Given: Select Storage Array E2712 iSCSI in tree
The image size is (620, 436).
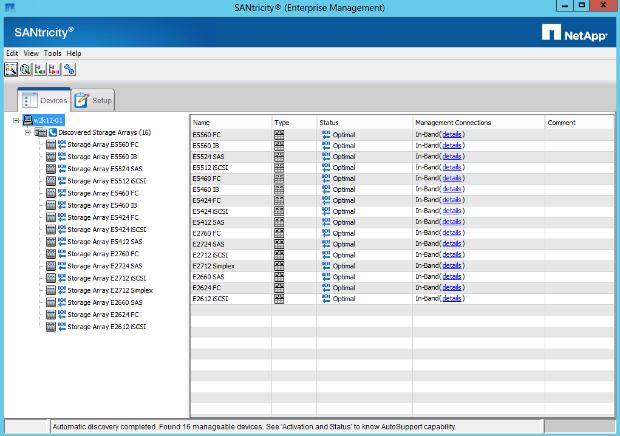Looking at the screenshot, I should point(107,278).
